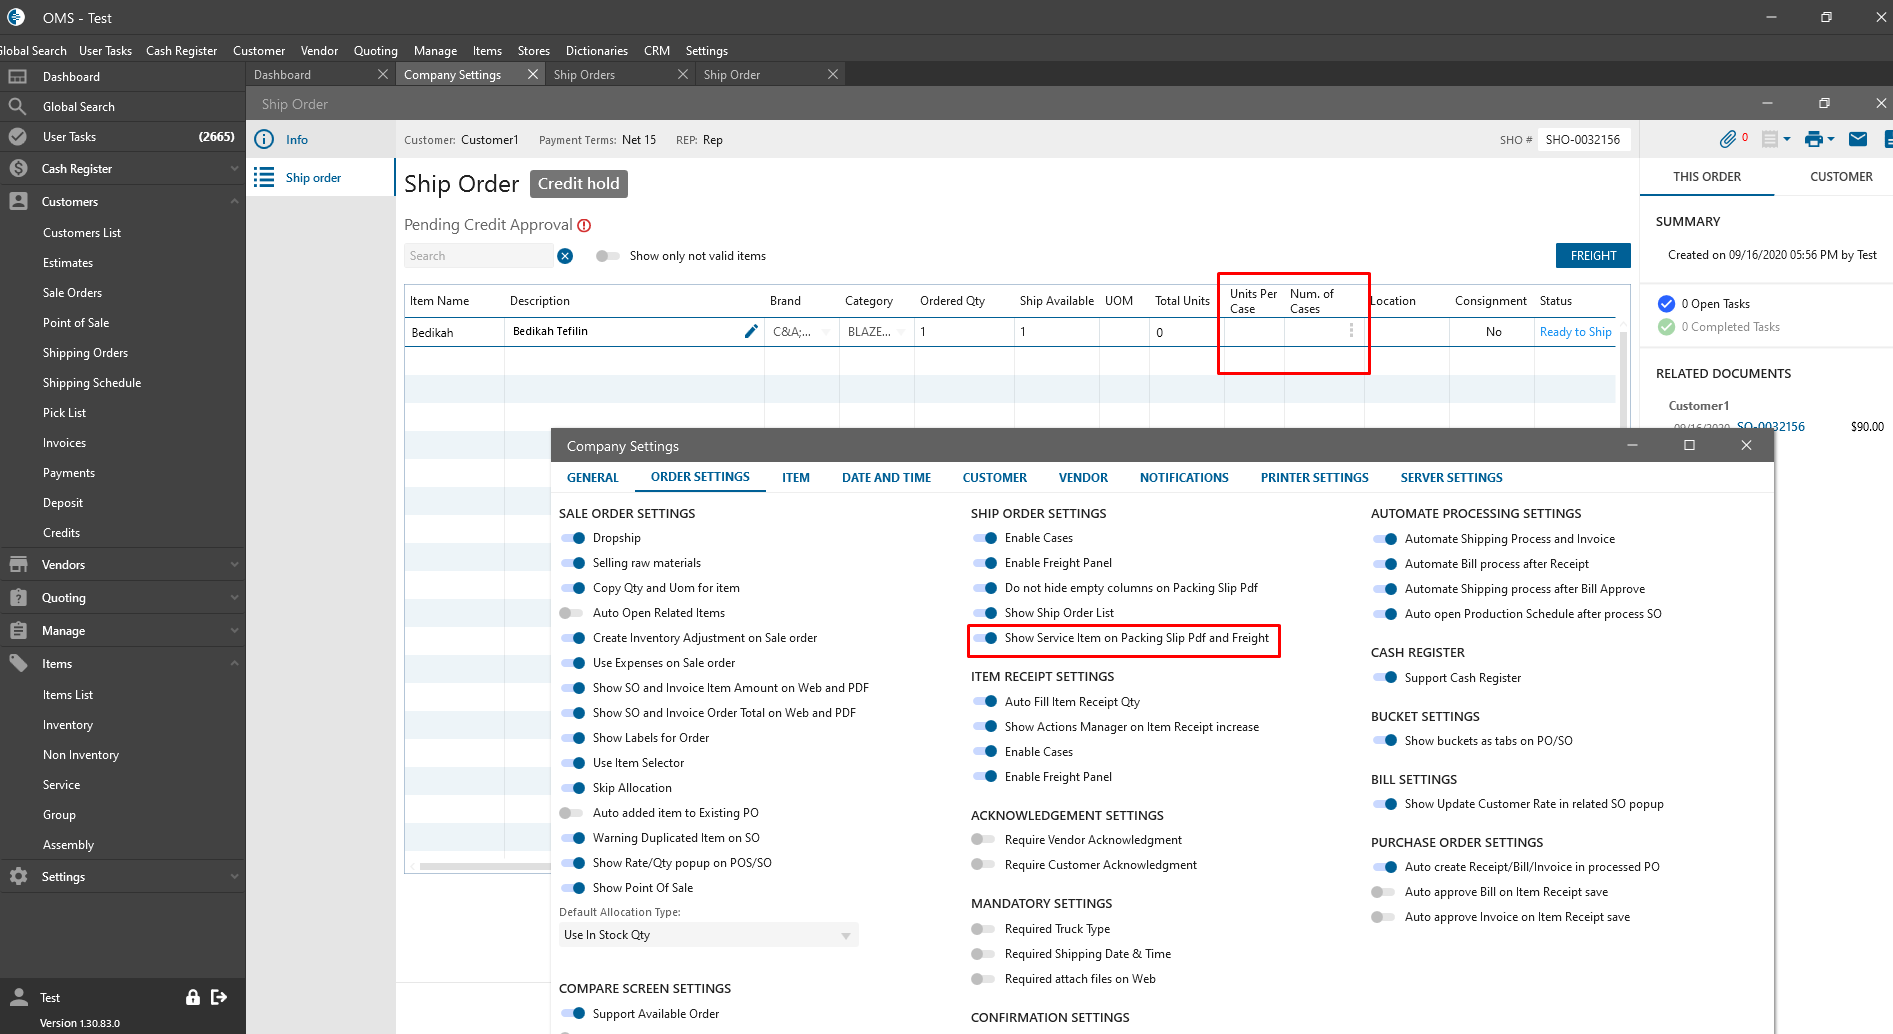Collapse the Customers sidebar section
The width and height of the screenshot is (1893, 1034).
coord(234,202)
